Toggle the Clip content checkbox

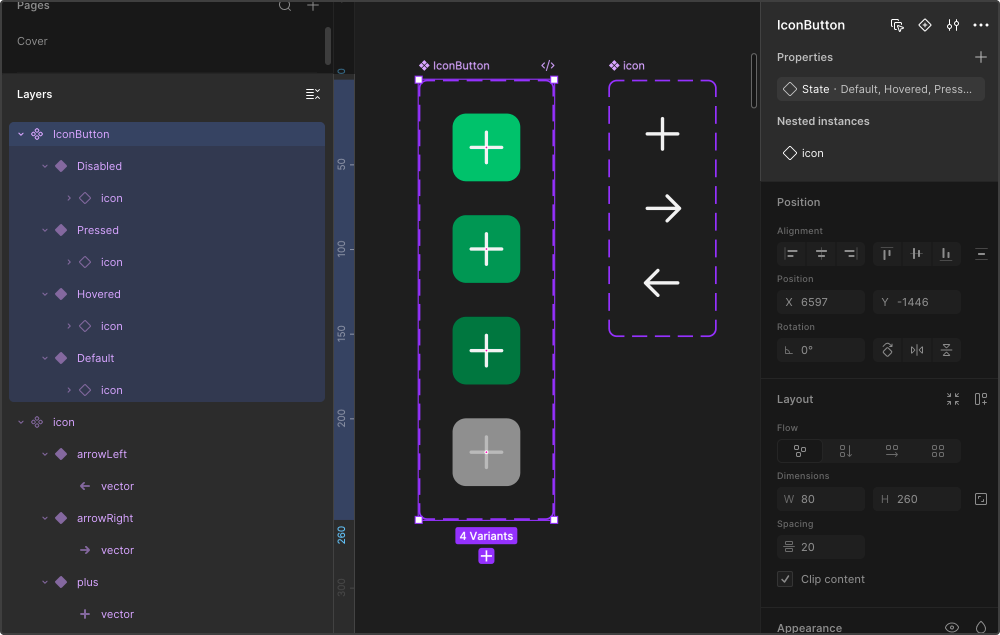[785, 579]
